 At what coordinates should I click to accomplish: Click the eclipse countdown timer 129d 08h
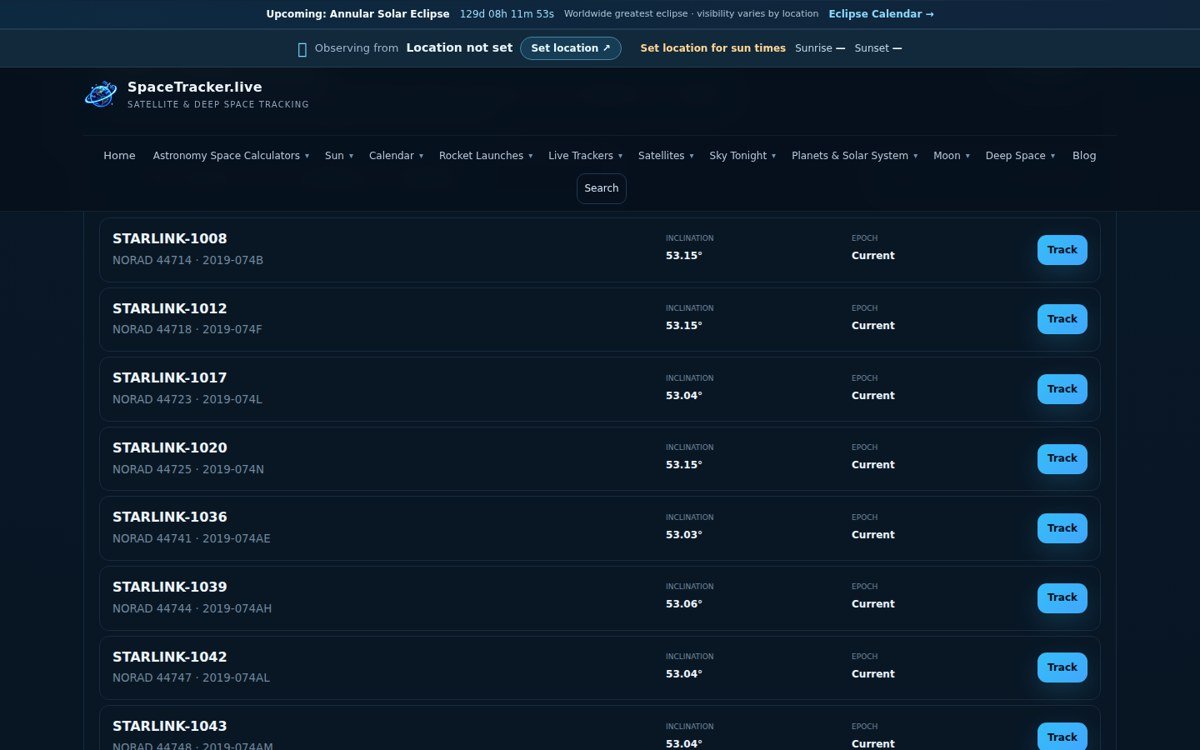tap(506, 14)
